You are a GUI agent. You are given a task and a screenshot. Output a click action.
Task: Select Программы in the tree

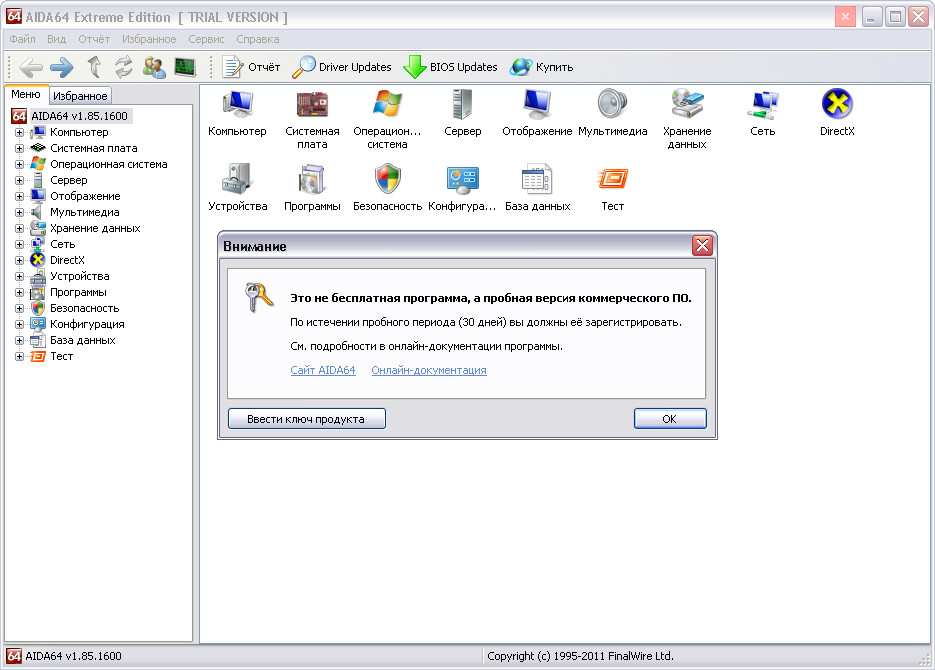(78, 293)
